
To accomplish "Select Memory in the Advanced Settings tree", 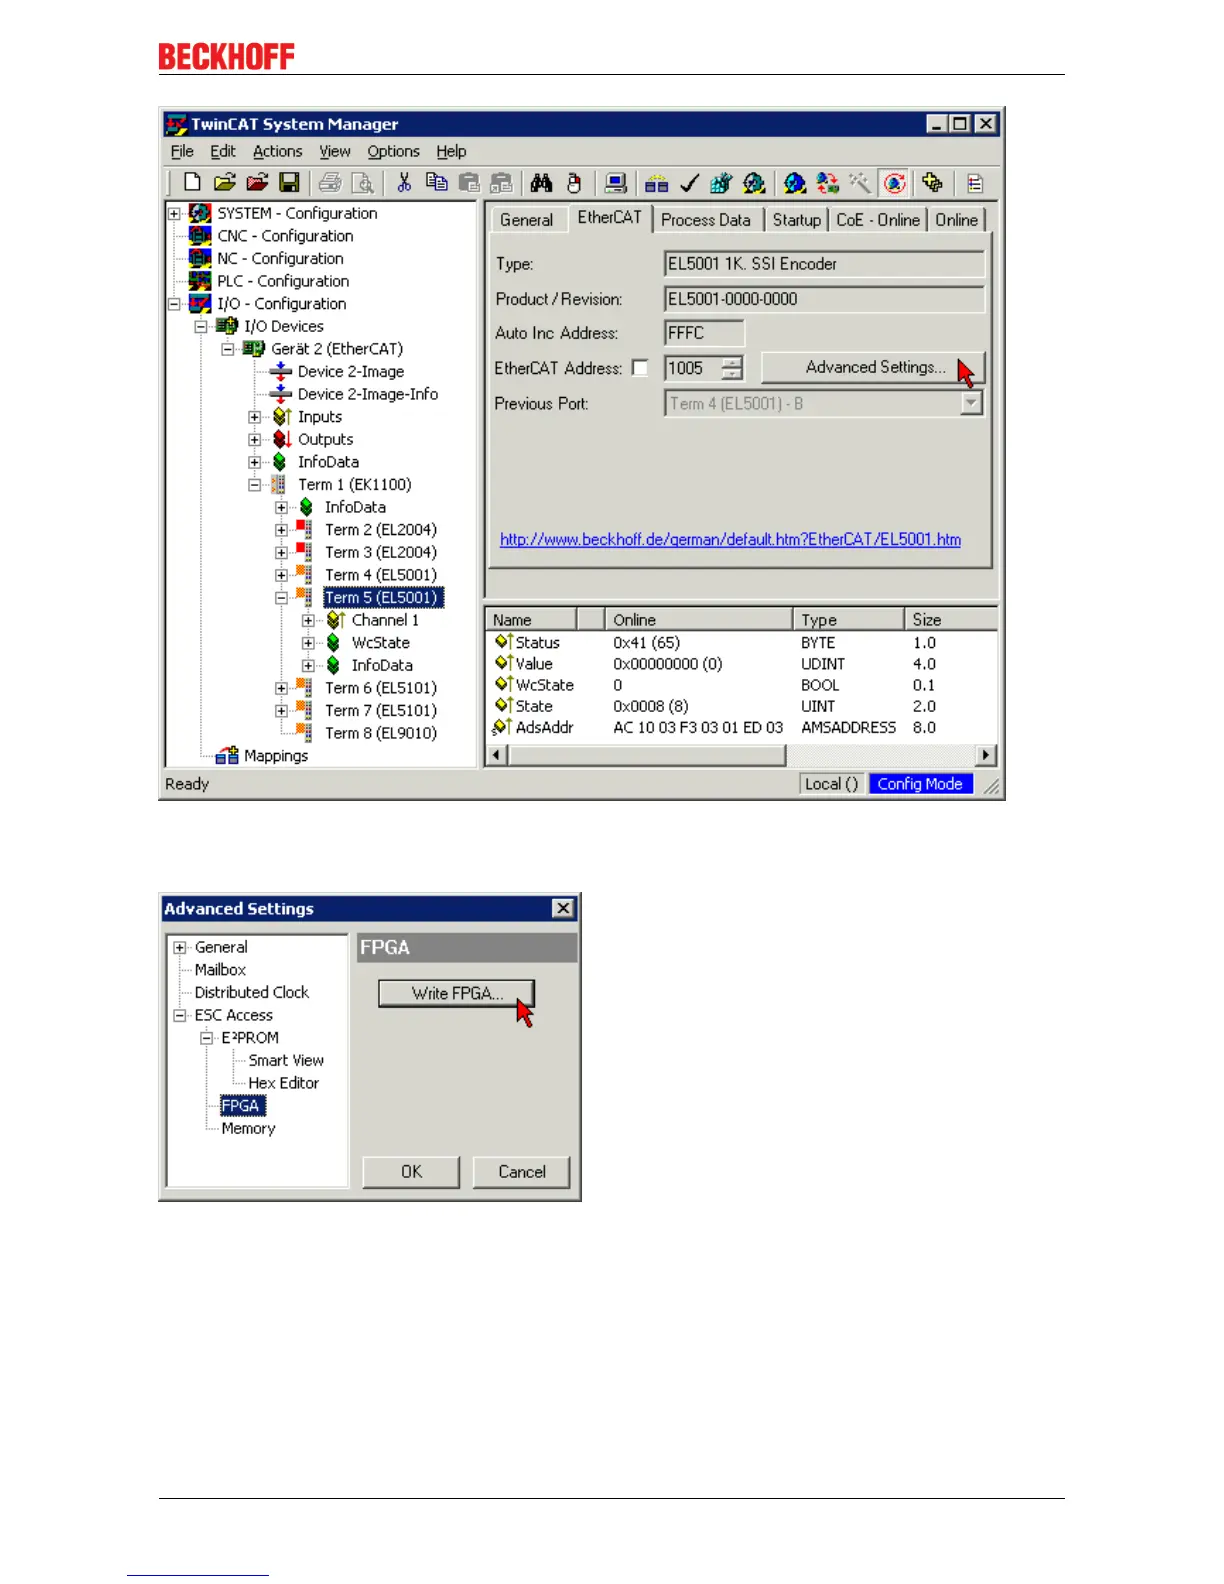I will coord(248,1128).
